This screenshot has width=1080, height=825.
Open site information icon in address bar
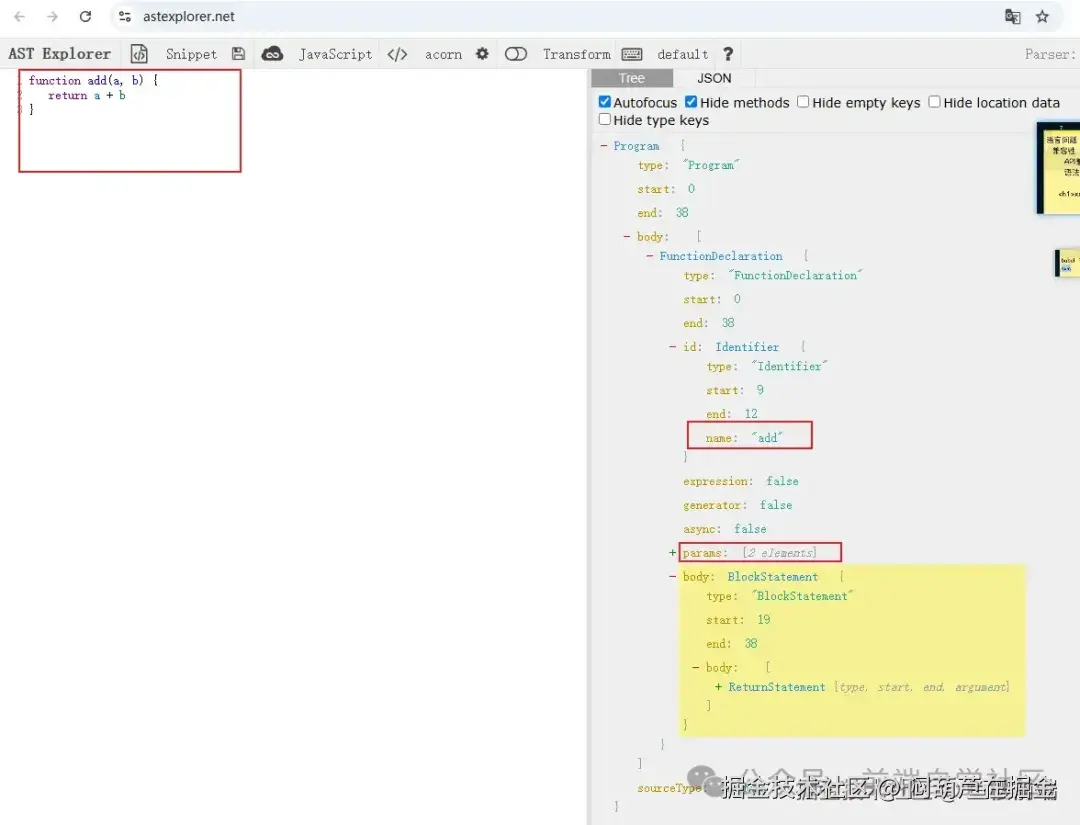125,17
